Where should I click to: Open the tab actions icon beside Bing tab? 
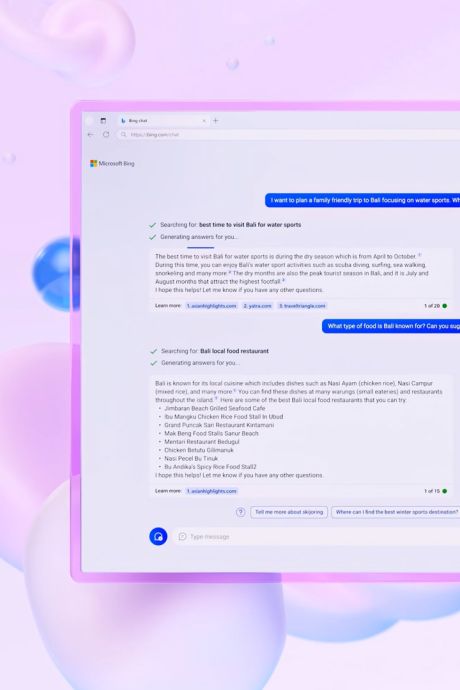[x=103, y=121]
